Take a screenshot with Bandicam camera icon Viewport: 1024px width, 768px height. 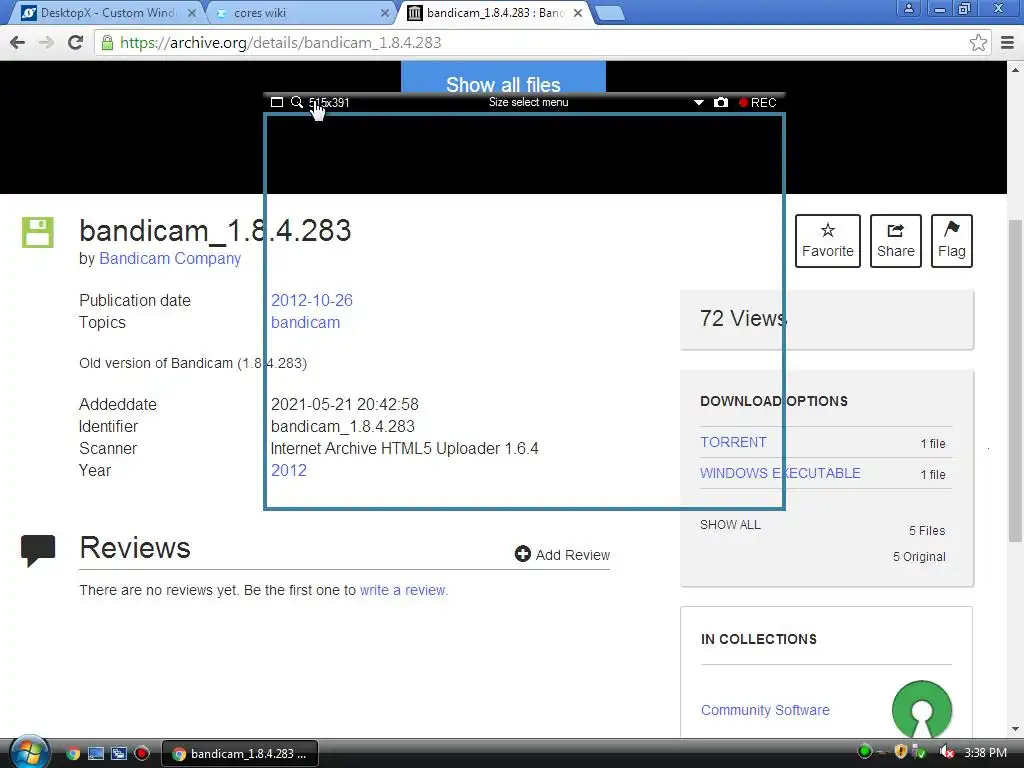[721, 103]
